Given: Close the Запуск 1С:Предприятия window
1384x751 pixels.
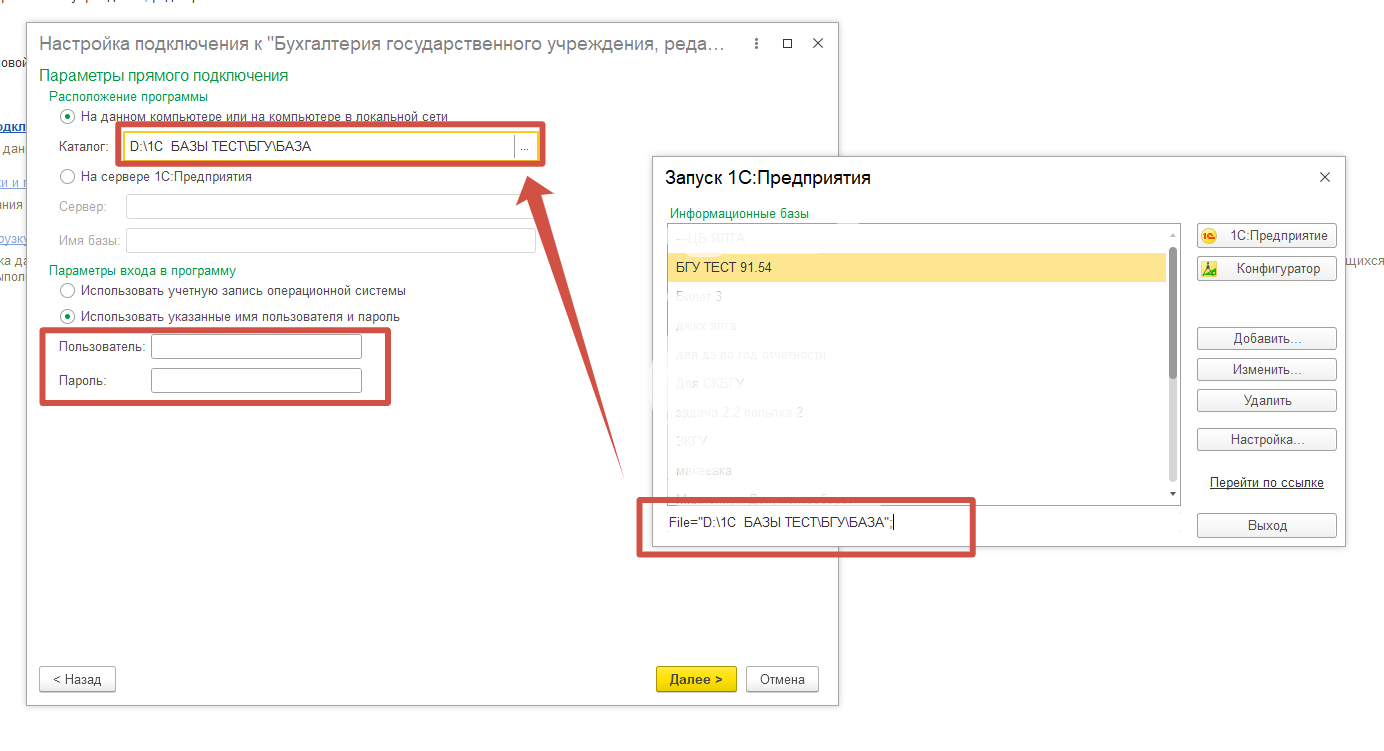Looking at the screenshot, I should coord(1325,177).
